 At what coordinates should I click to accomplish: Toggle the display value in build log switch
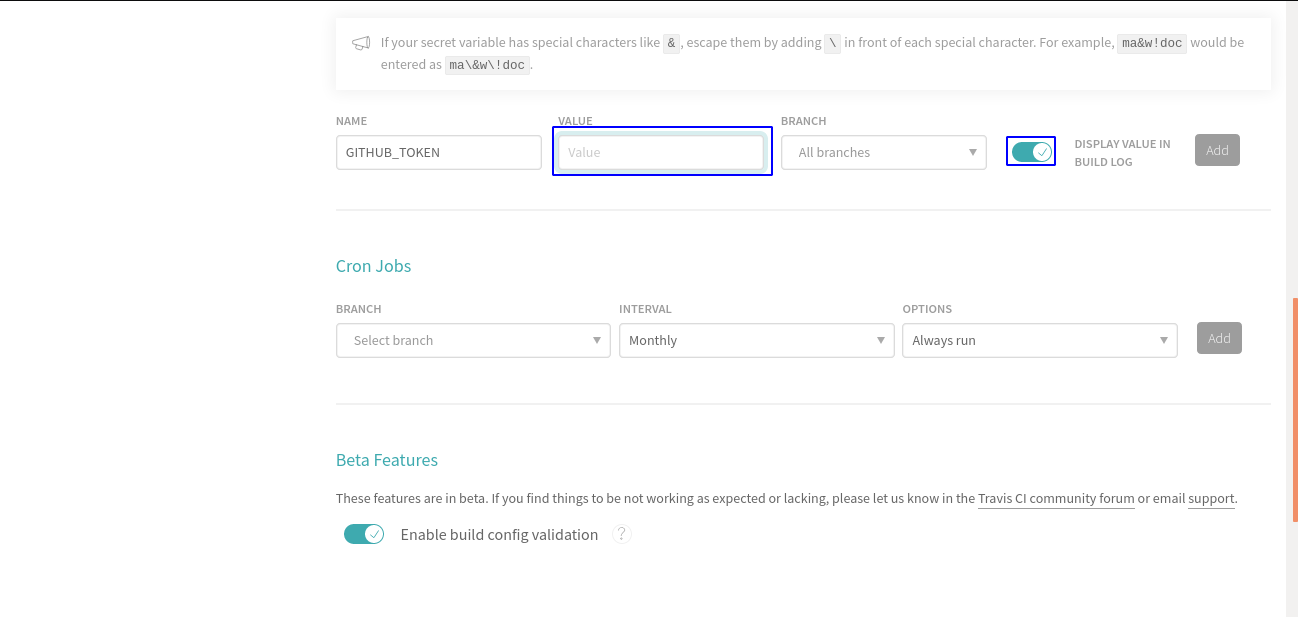coord(1031,152)
